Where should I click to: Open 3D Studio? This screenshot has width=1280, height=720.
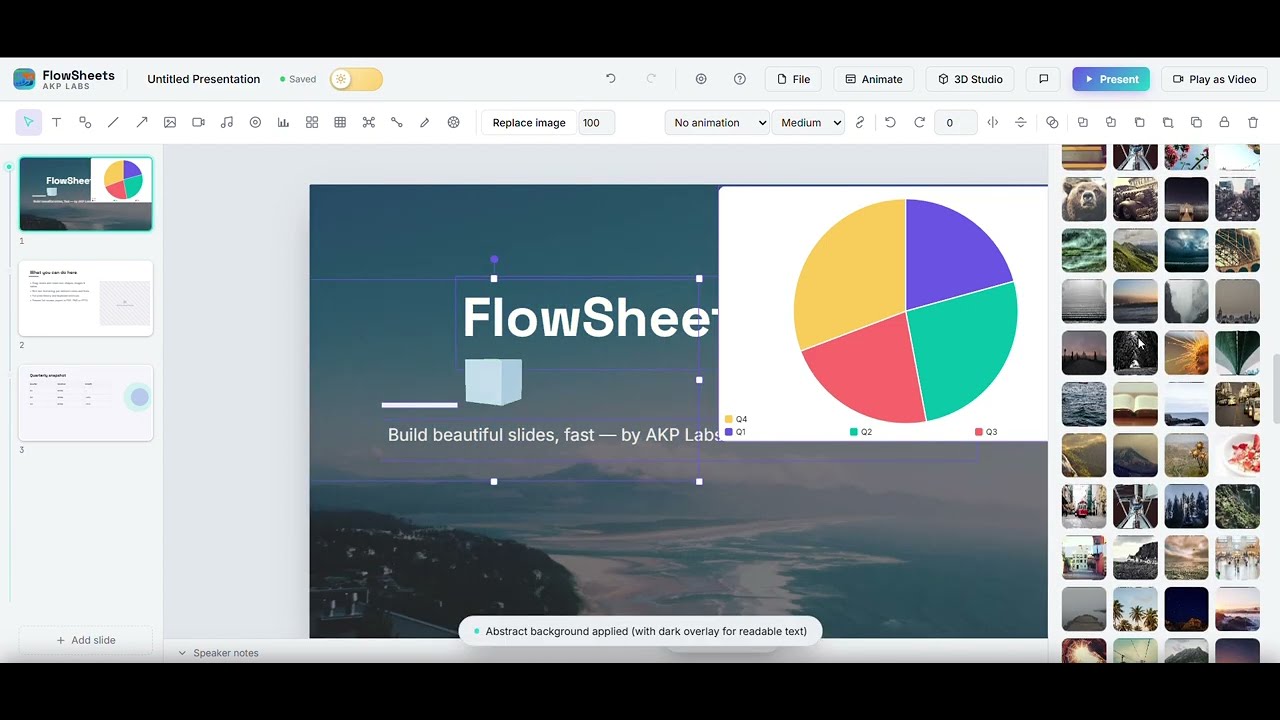click(x=970, y=79)
